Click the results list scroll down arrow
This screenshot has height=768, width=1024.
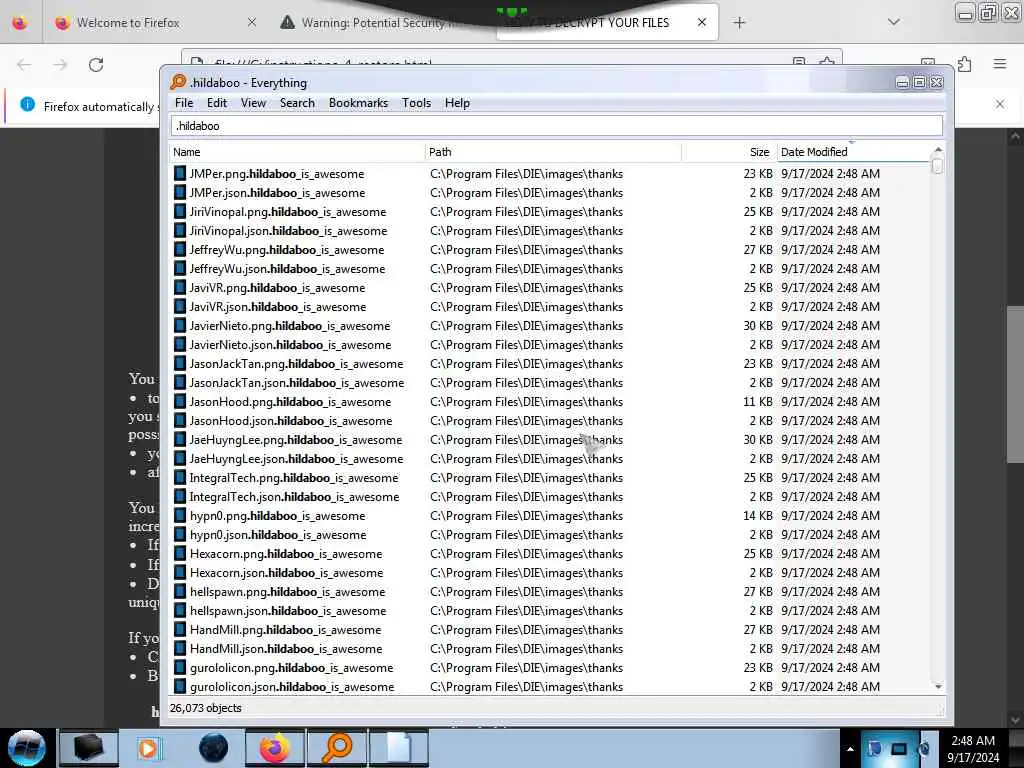point(938,686)
